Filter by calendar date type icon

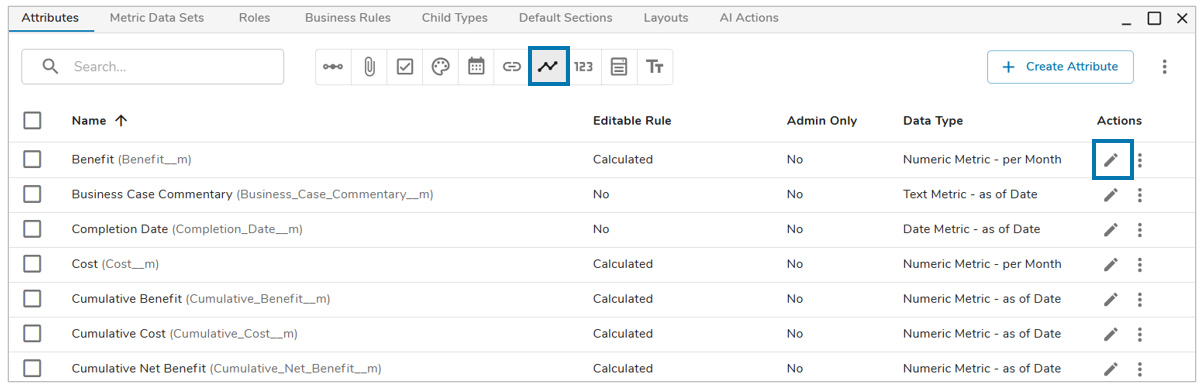click(x=476, y=67)
